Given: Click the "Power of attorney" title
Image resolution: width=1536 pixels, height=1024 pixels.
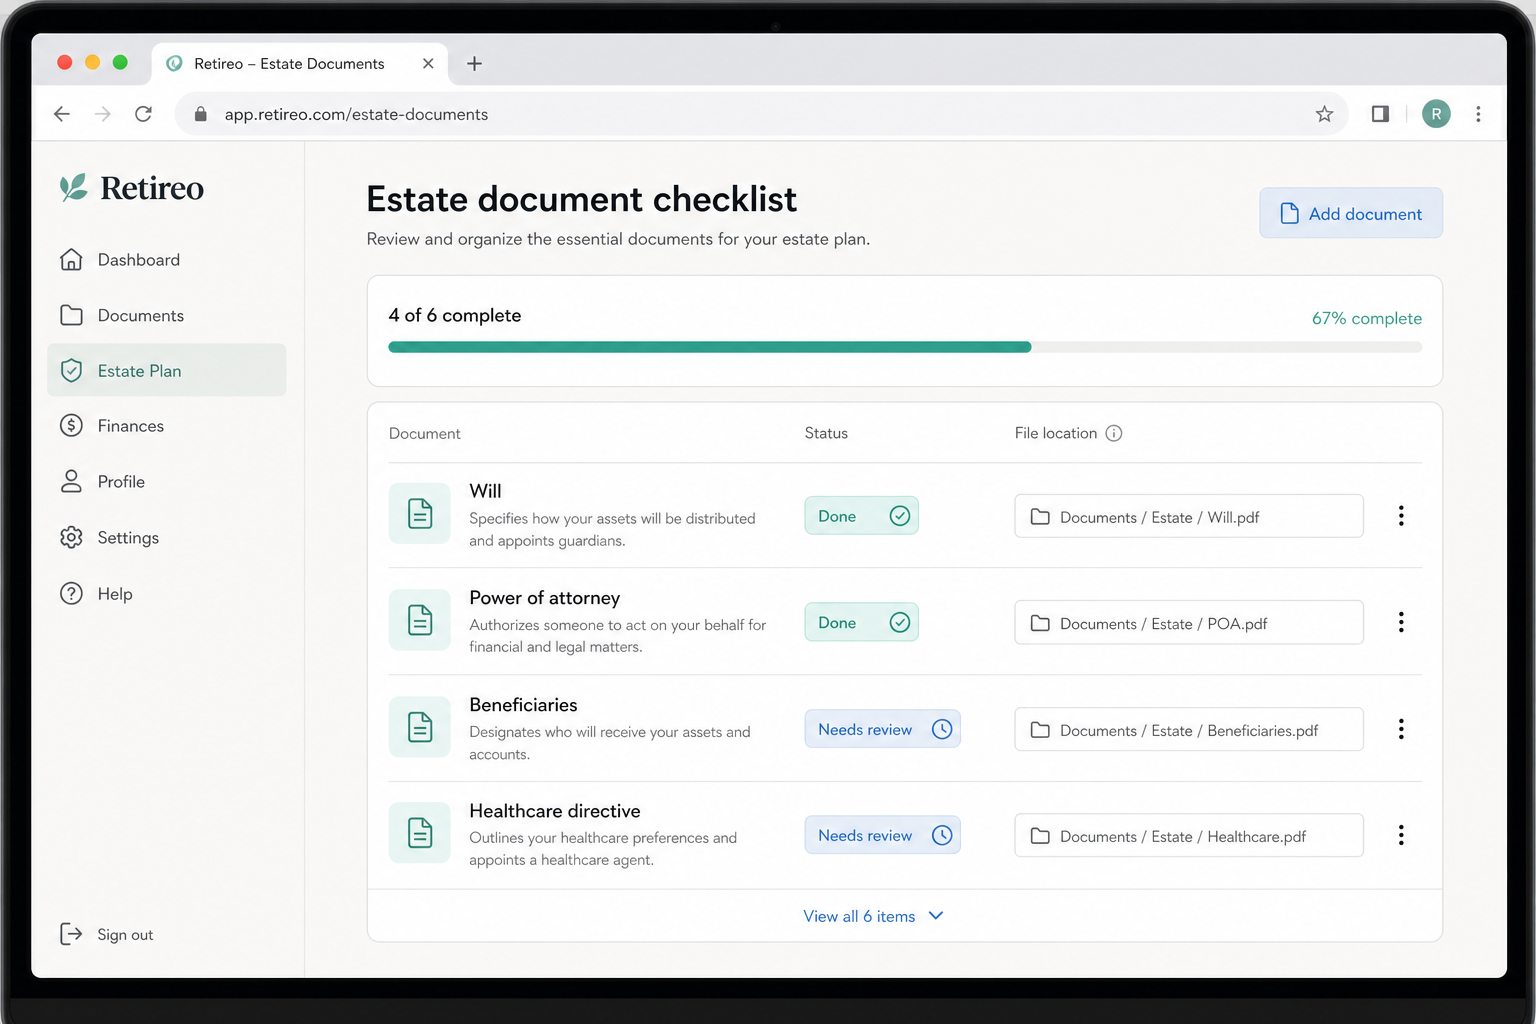Looking at the screenshot, I should pyautogui.click(x=544, y=598).
